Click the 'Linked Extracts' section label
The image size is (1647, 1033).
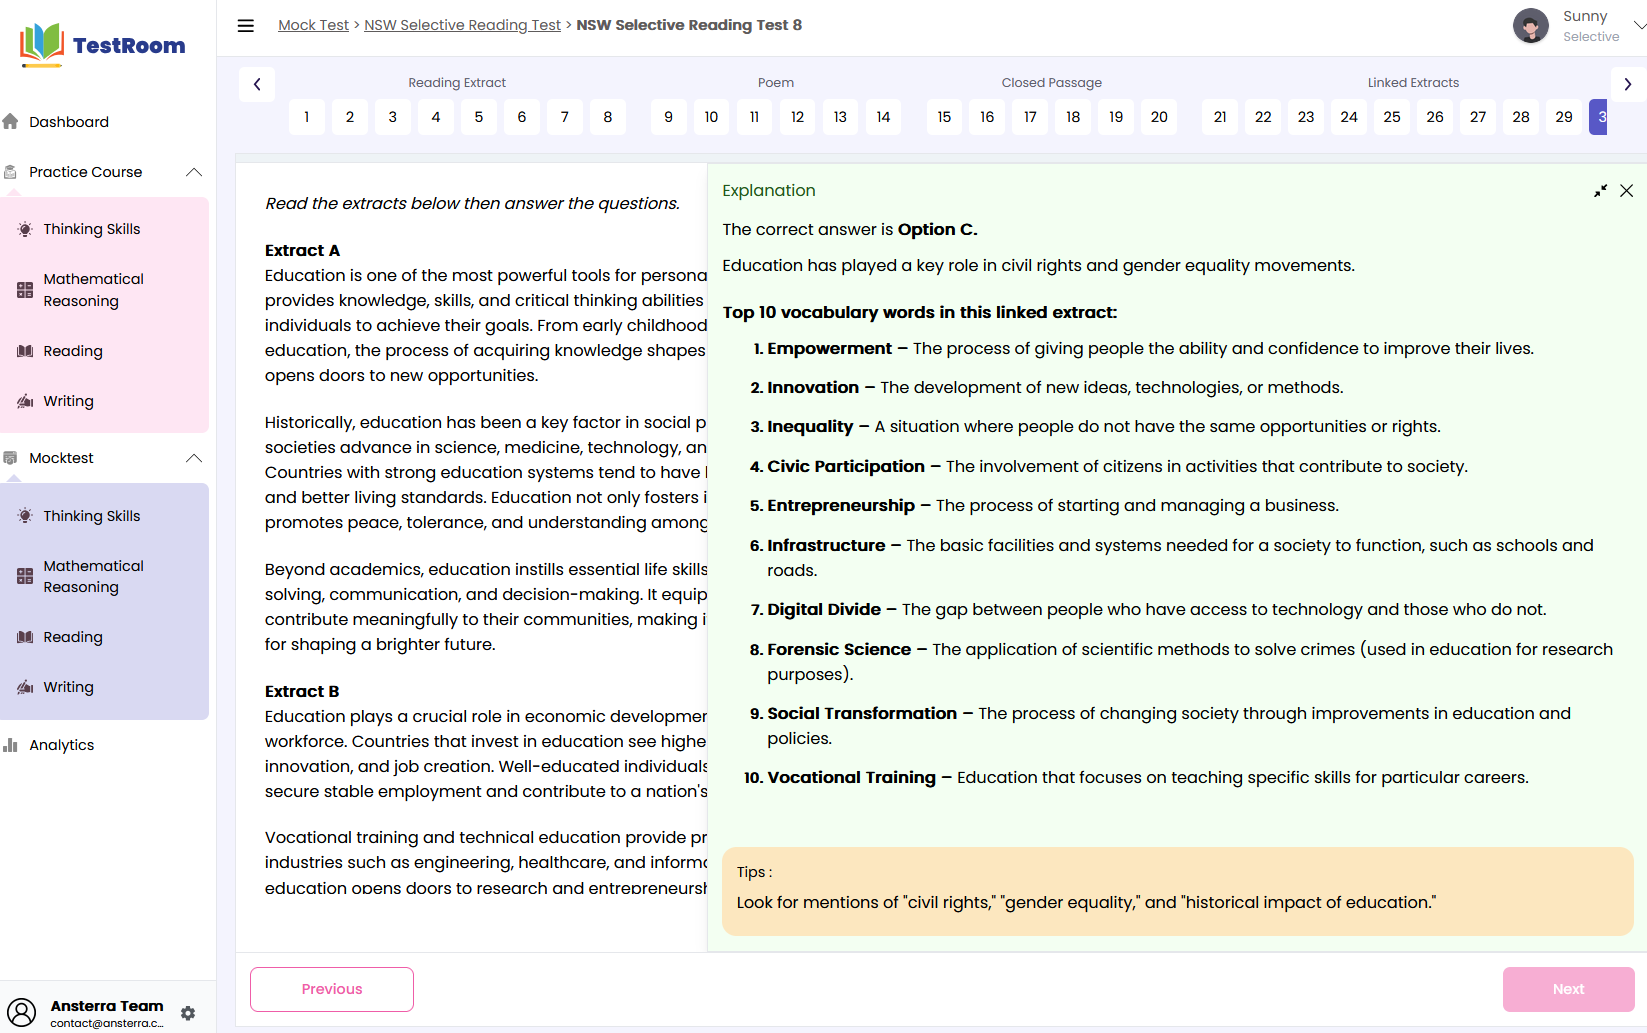click(1413, 83)
